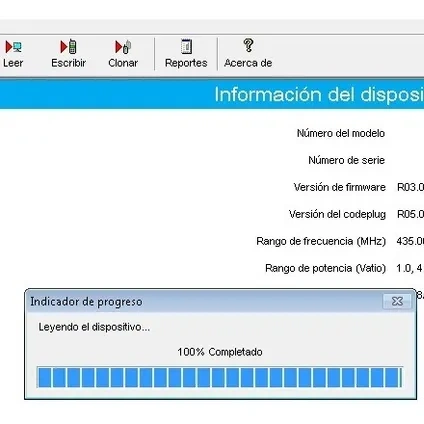Select 'Rango de frecuencia (MHz)' label
Viewport: 424px width, 424px height.
pyautogui.click(x=321, y=241)
